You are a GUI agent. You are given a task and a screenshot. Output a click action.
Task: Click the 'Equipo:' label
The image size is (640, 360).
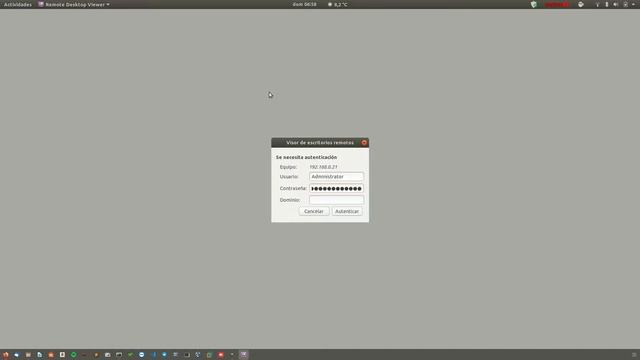pyautogui.click(x=288, y=167)
